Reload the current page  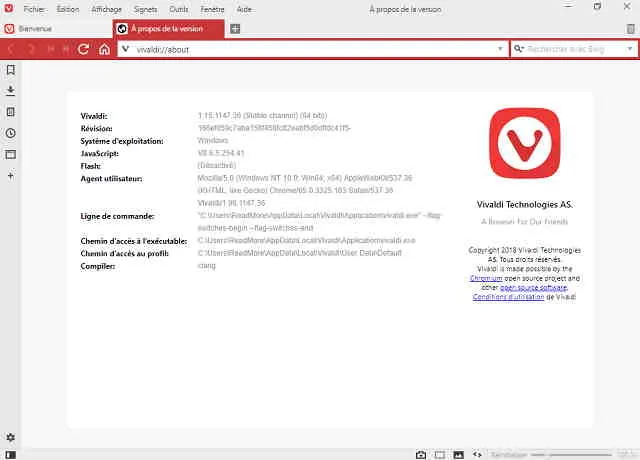(x=84, y=49)
